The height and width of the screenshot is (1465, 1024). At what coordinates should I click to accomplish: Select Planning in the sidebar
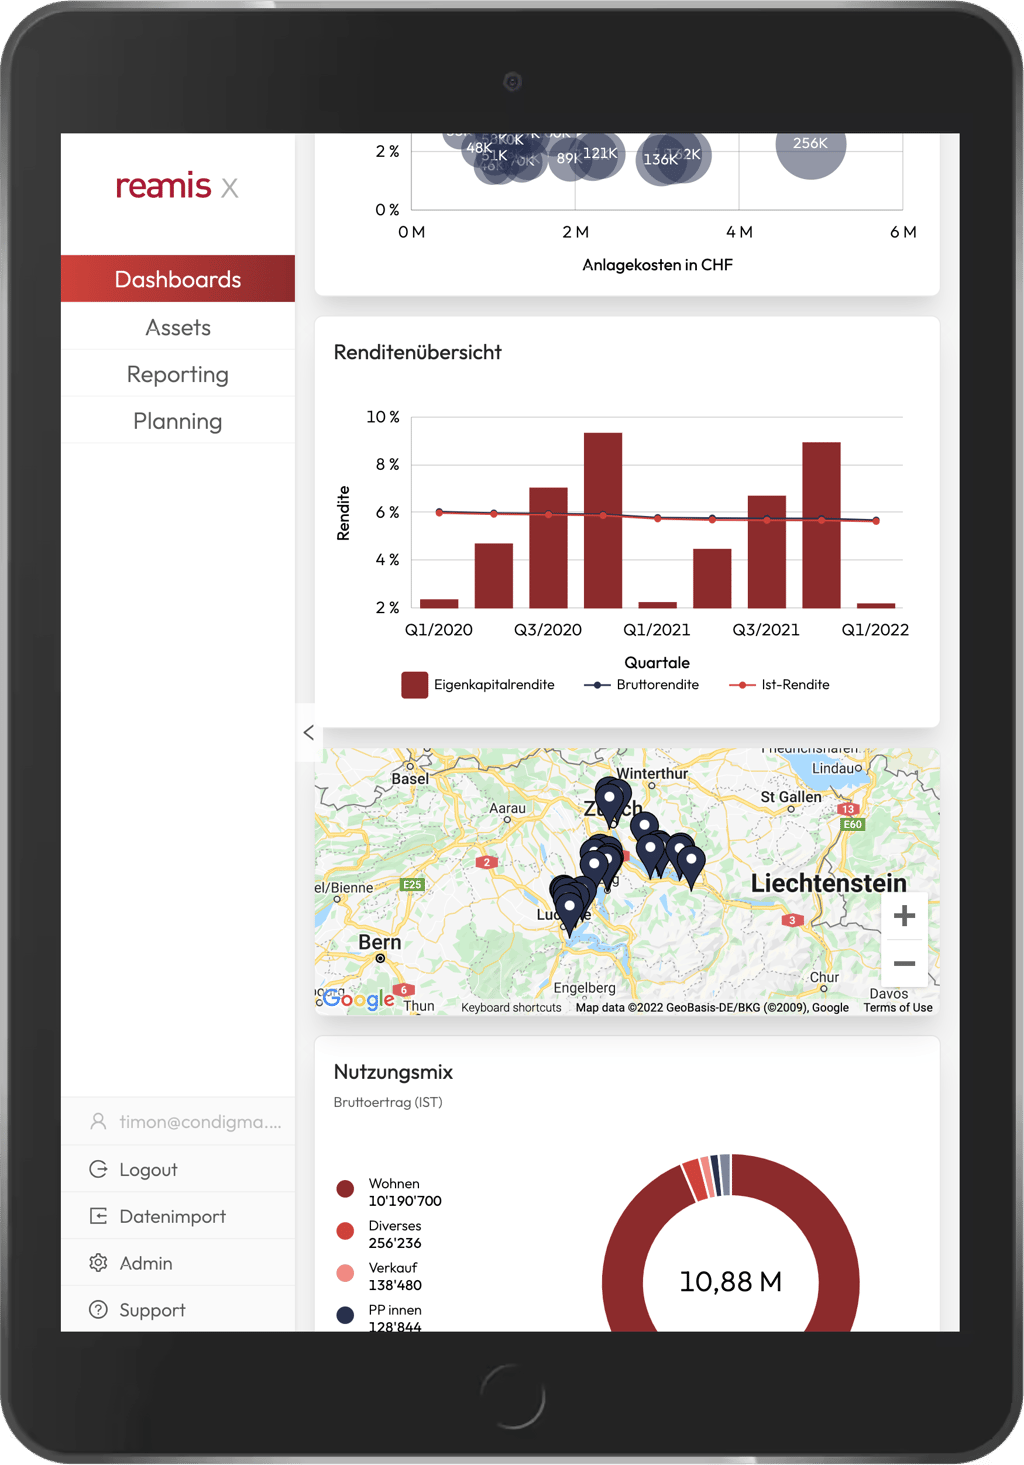point(178,421)
